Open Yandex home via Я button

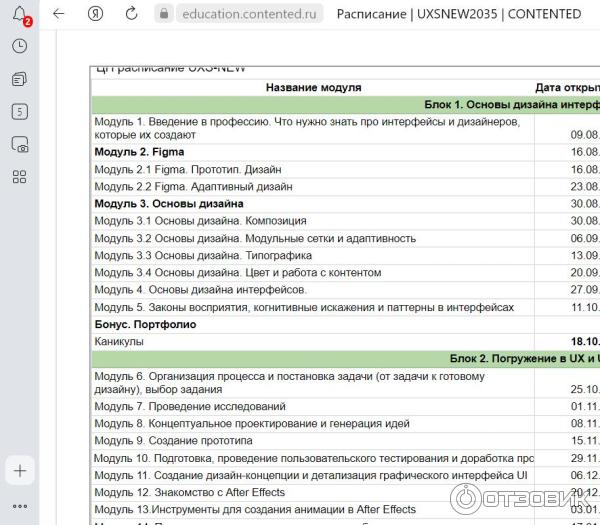pyautogui.click(x=95, y=14)
